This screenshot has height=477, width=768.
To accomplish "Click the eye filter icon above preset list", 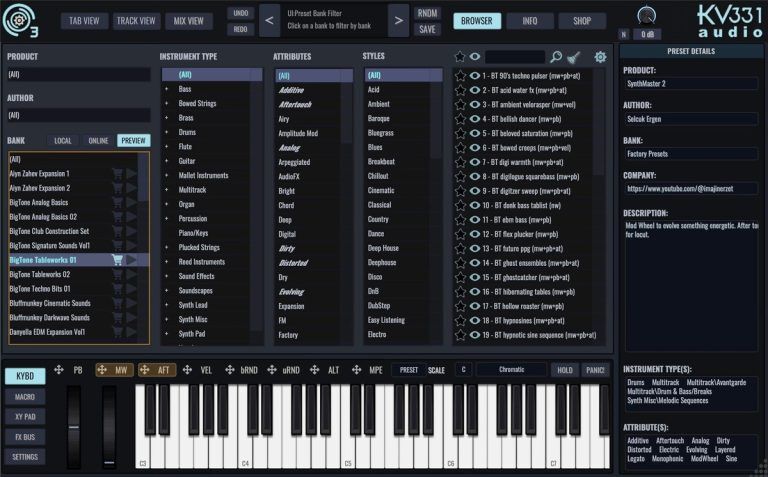I will (x=475, y=57).
